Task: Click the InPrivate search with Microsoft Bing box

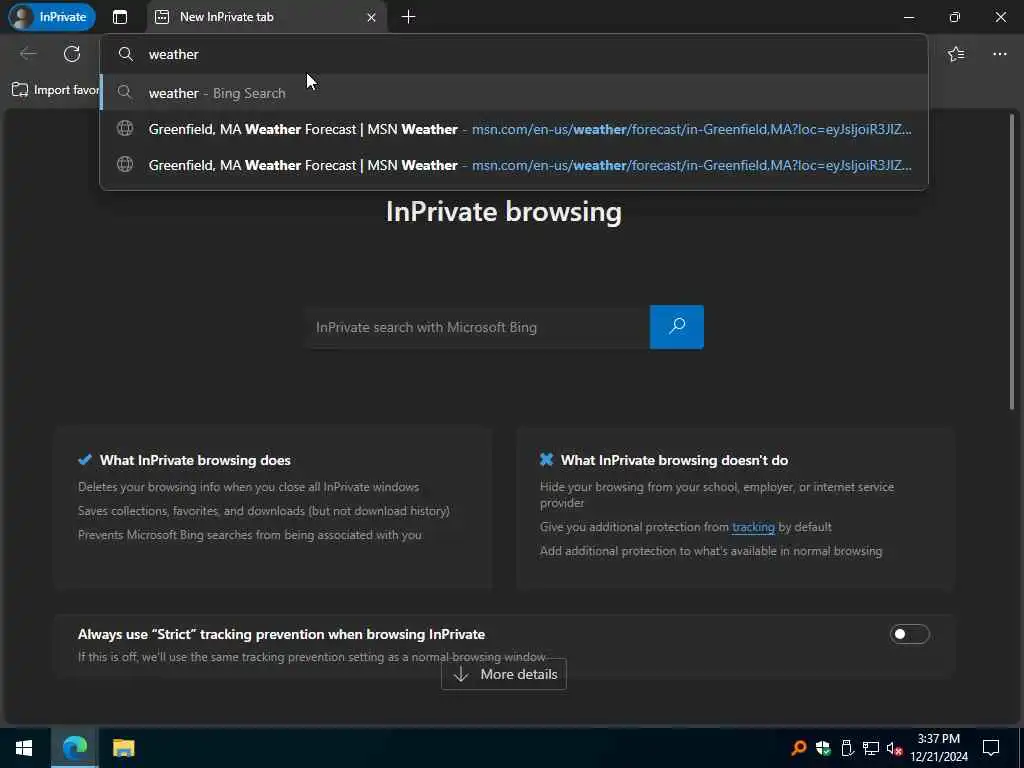Action: point(477,327)
